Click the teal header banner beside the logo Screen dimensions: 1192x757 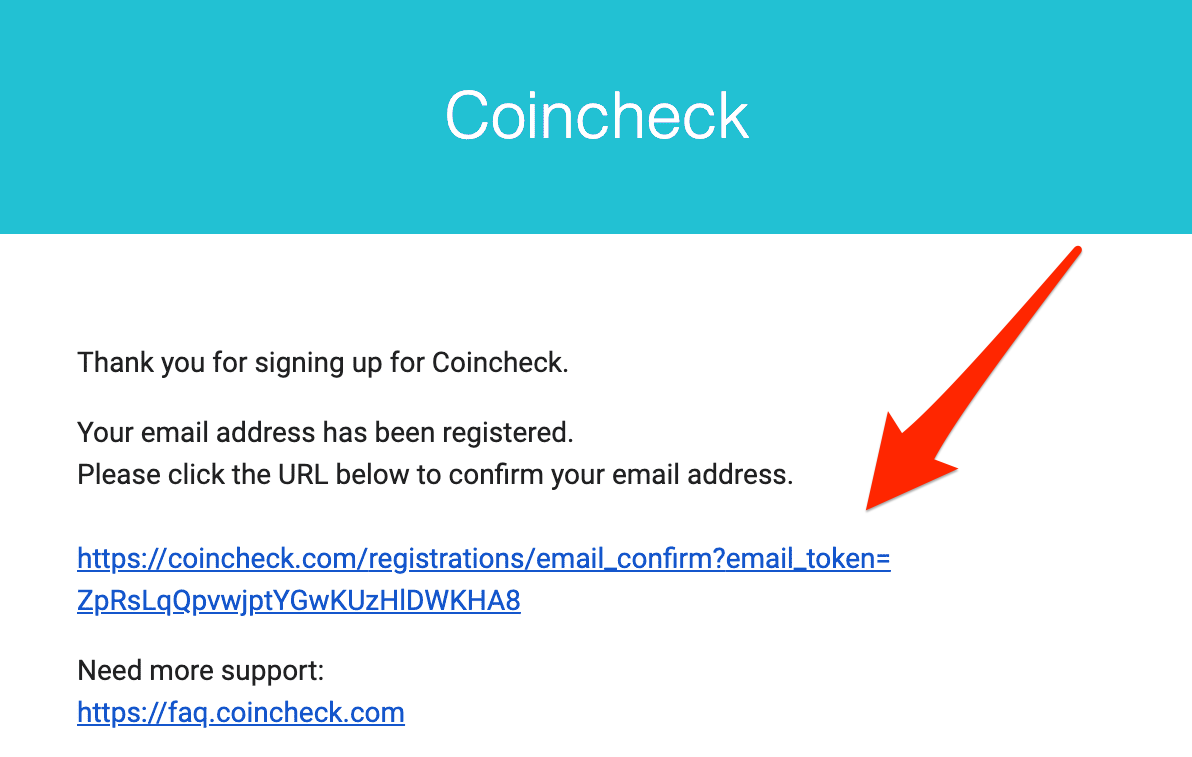[228, 116]
